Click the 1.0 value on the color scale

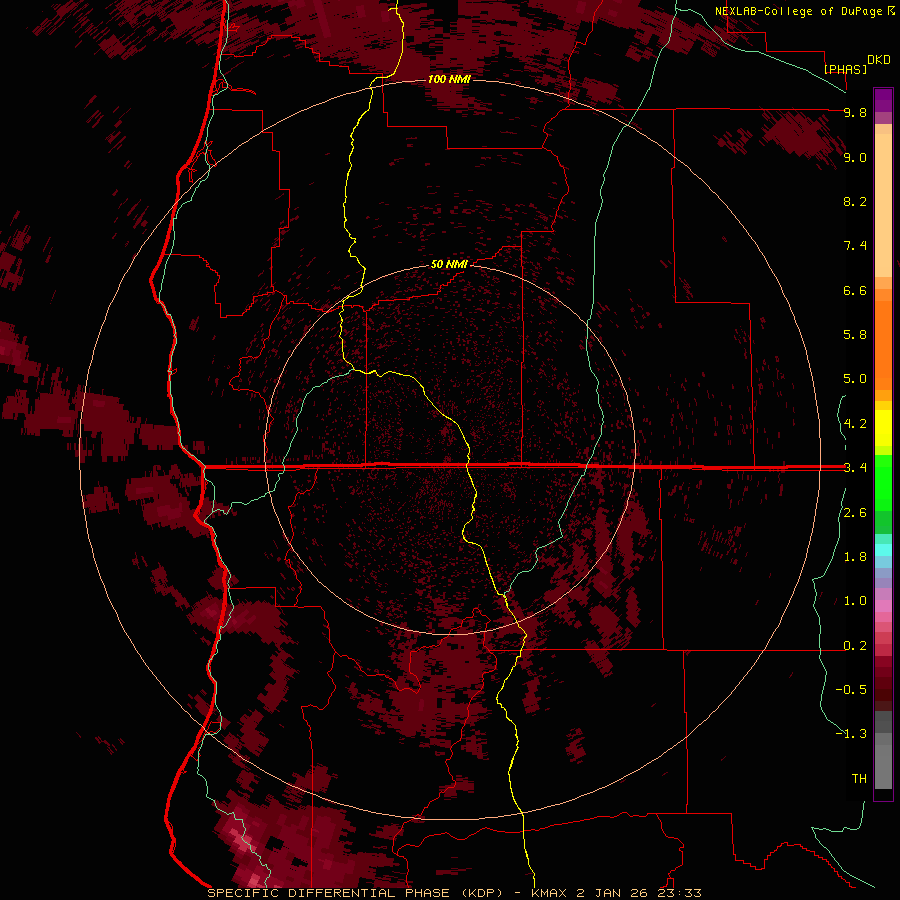855,601
